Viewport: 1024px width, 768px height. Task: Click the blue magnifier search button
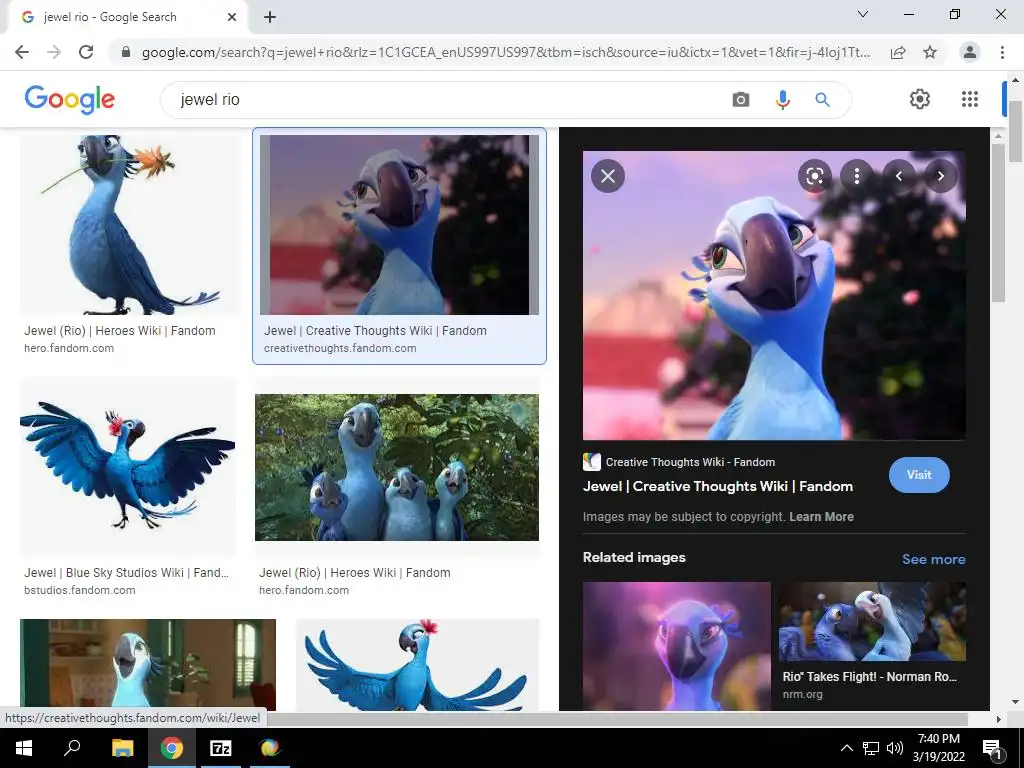pyautogui.click(x=822, y=99)
